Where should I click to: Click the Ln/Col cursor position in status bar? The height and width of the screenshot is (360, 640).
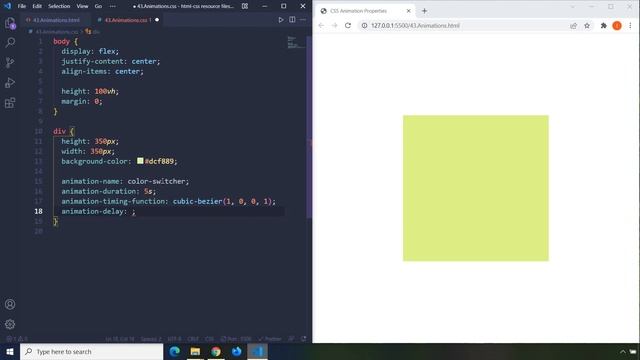click(120, 339)
